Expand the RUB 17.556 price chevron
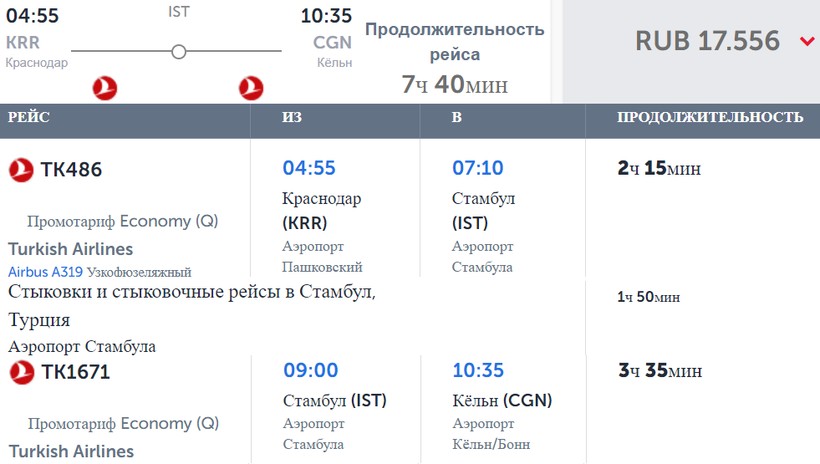The image size is (820, 464). 807,41
